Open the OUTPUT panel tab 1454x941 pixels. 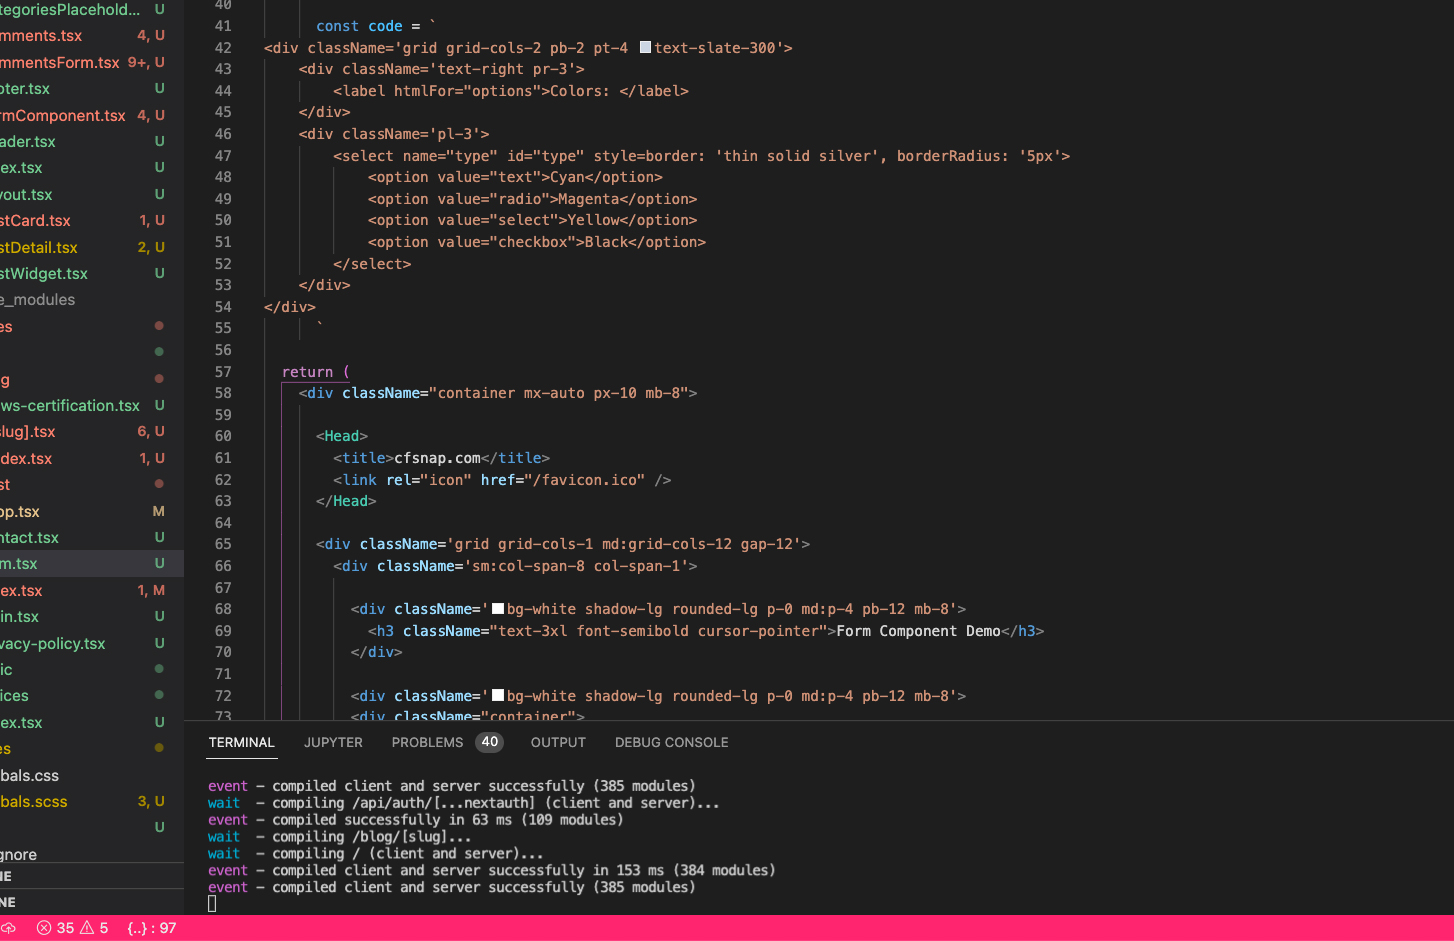pyautogui.click(x=558, y=742)
